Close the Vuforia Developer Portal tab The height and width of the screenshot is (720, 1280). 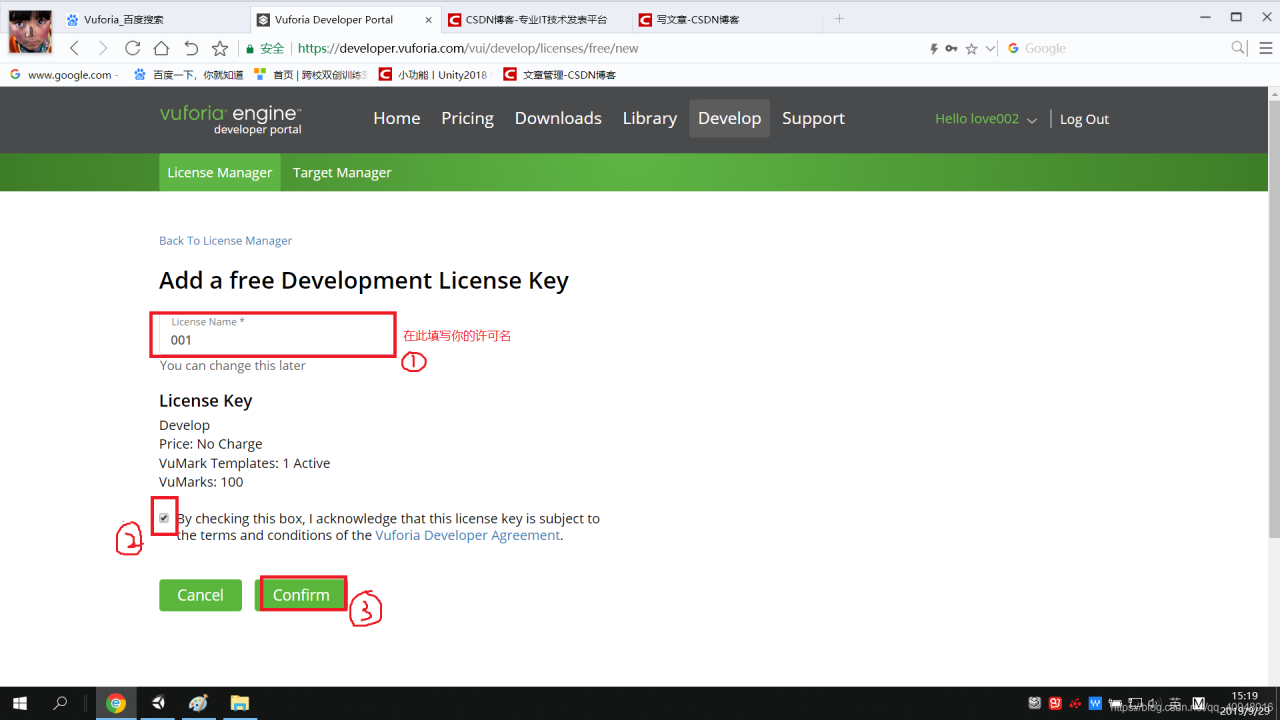tap(429, 19)
